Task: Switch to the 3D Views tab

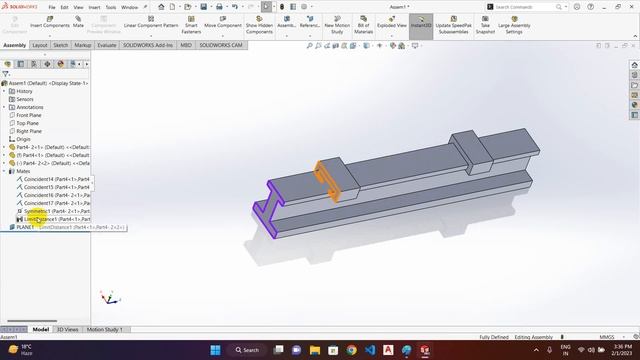Action: (x=67, y=329)
